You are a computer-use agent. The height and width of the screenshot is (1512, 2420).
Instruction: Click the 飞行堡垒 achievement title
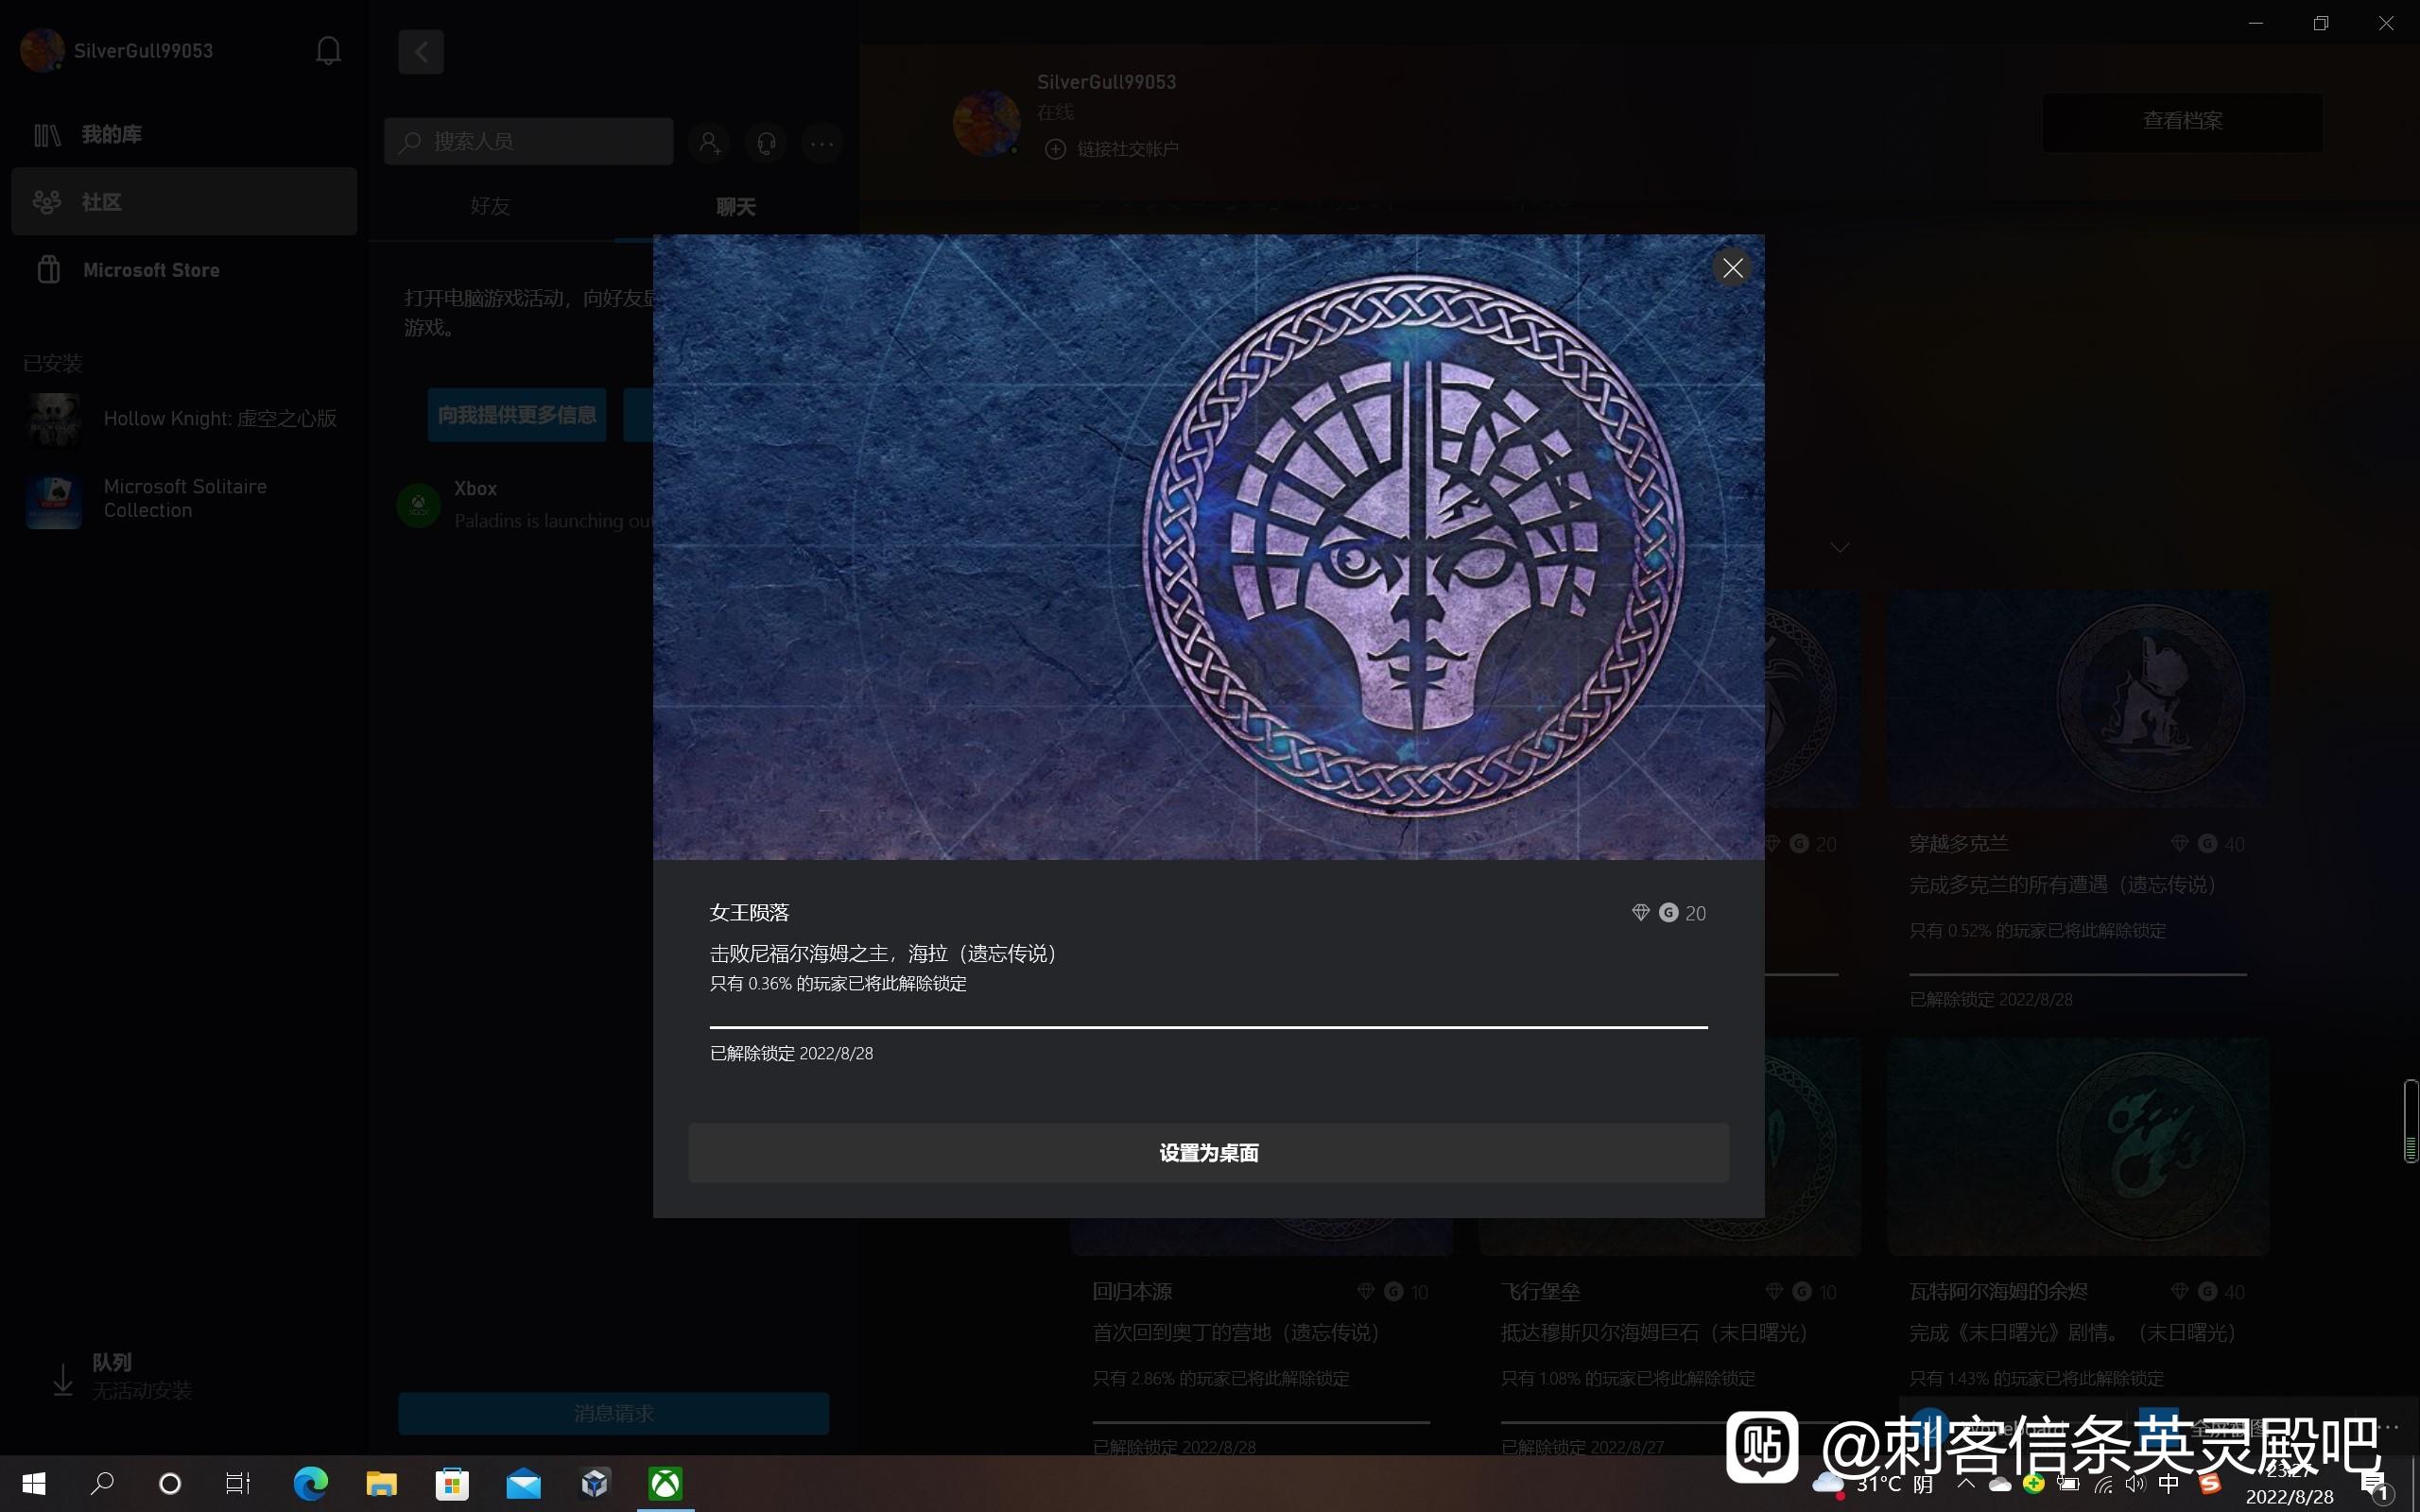coord(1540,1292)
